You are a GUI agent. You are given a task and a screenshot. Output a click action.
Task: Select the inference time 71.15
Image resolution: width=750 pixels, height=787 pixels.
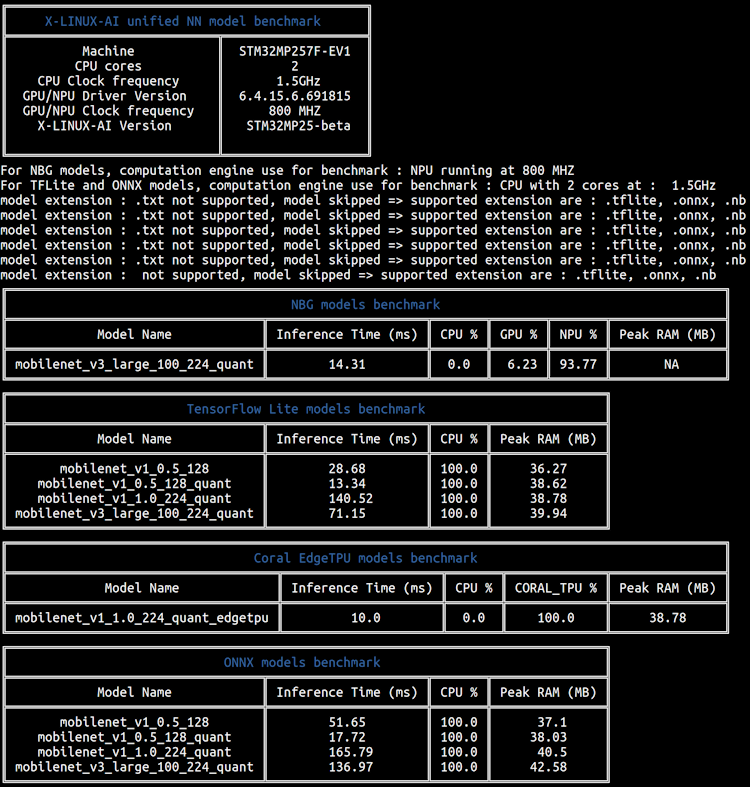(347, 514)
